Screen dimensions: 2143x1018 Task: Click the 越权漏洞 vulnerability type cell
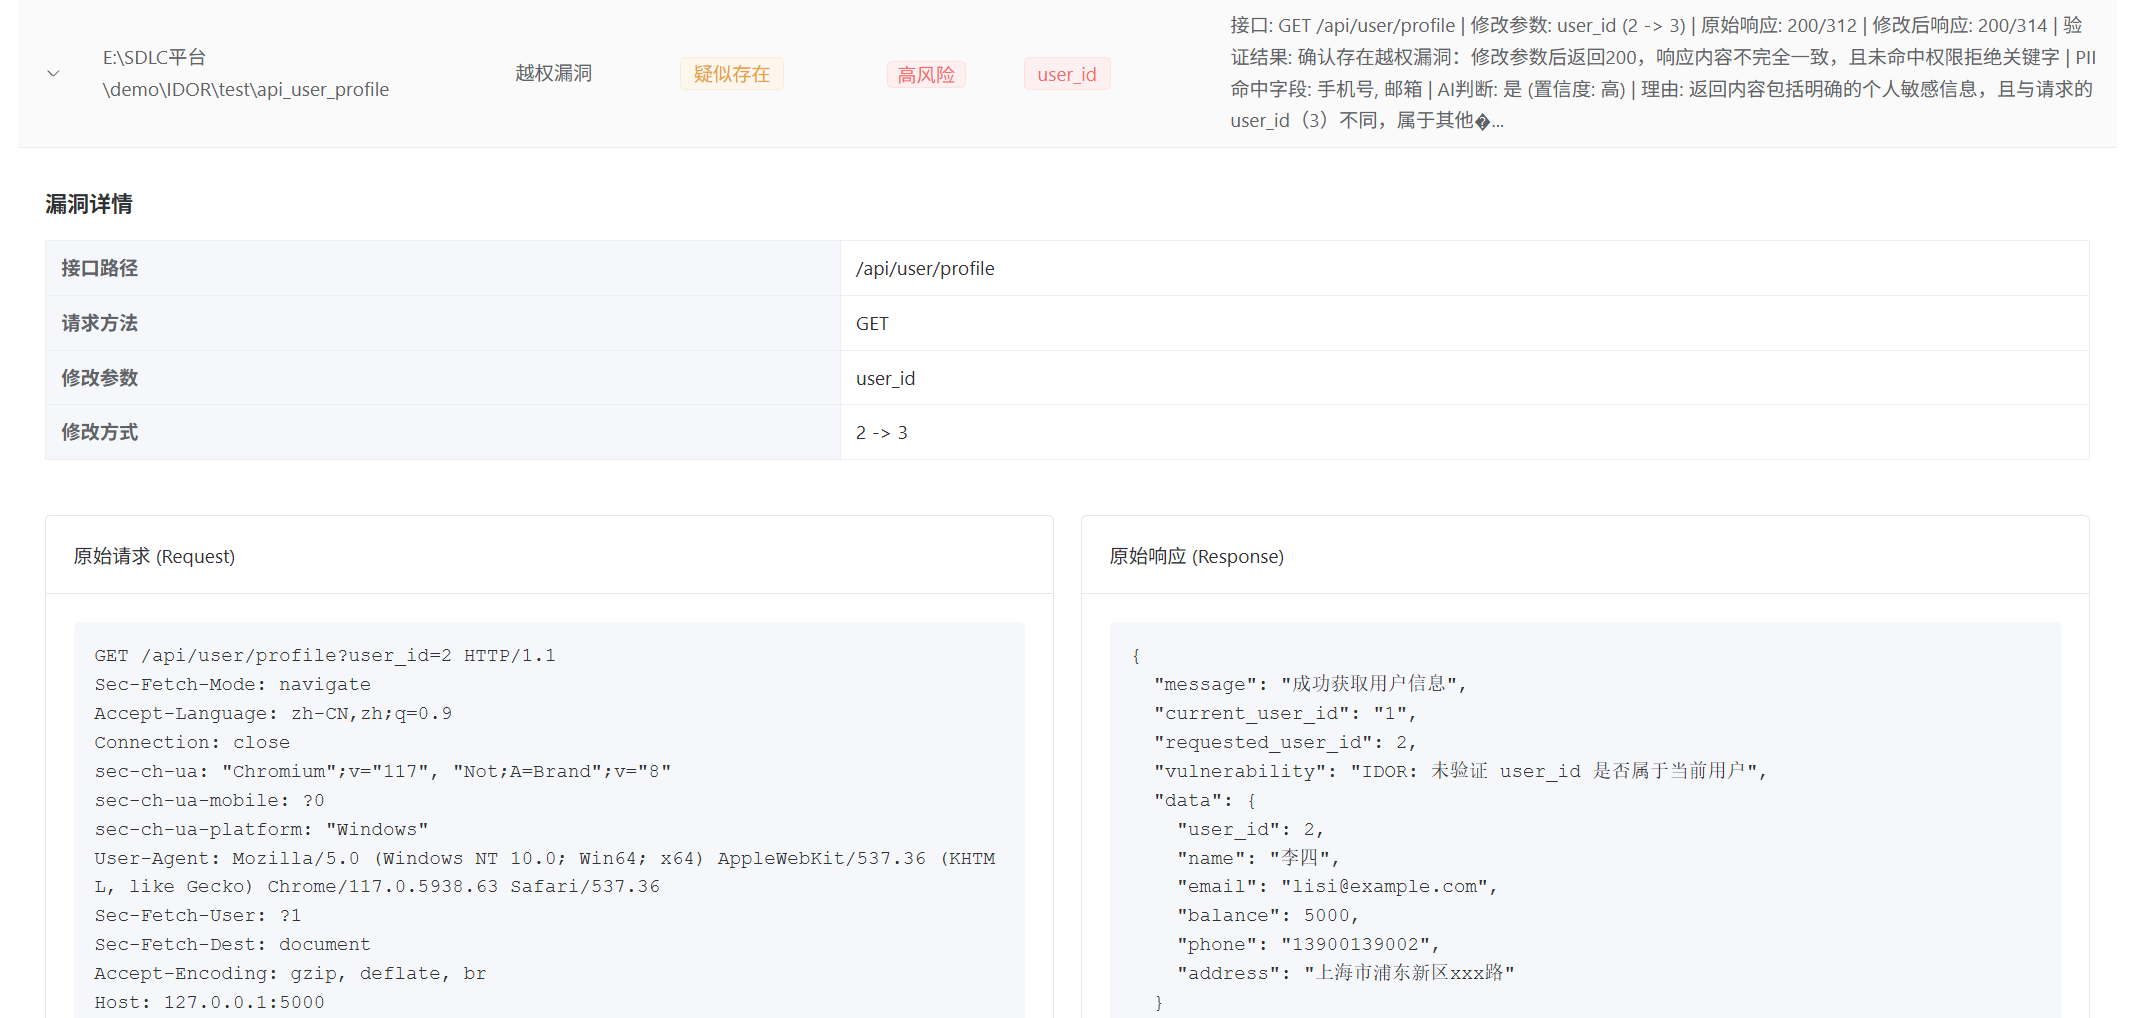pyautogui.click(x=553, y=74)
